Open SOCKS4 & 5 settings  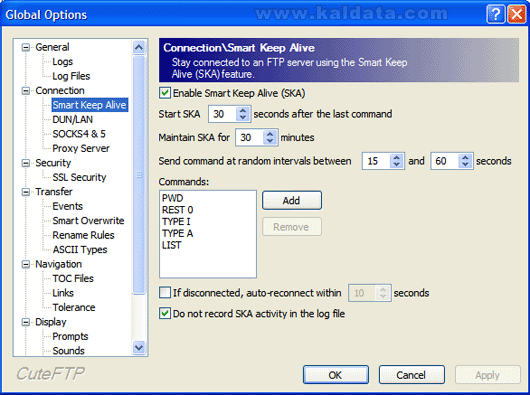pyautogui.click(x=79, y=134)
